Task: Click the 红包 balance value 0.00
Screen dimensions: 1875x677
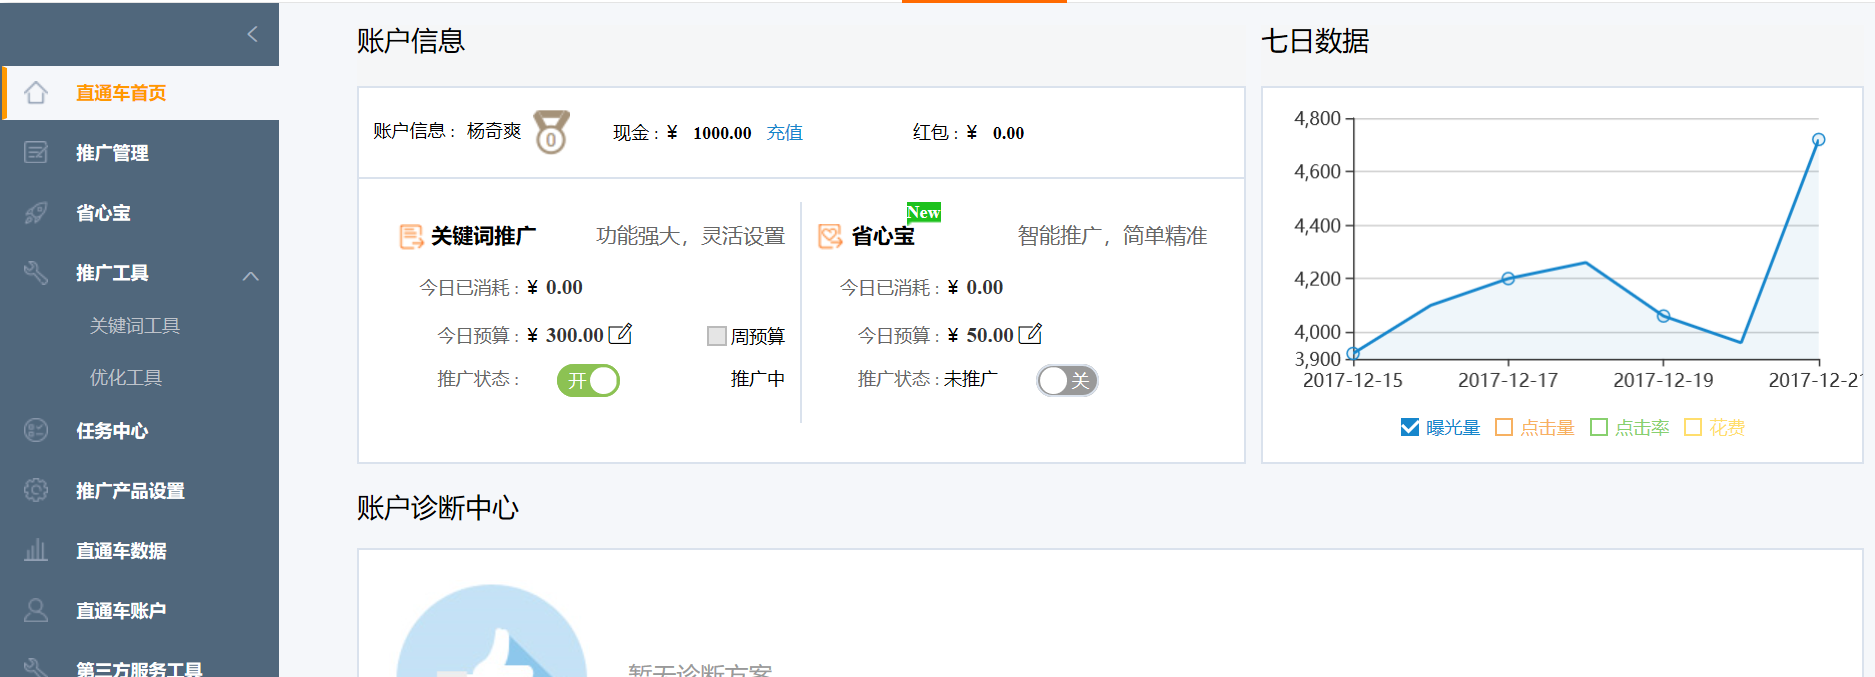Action: coord(1008,133)
